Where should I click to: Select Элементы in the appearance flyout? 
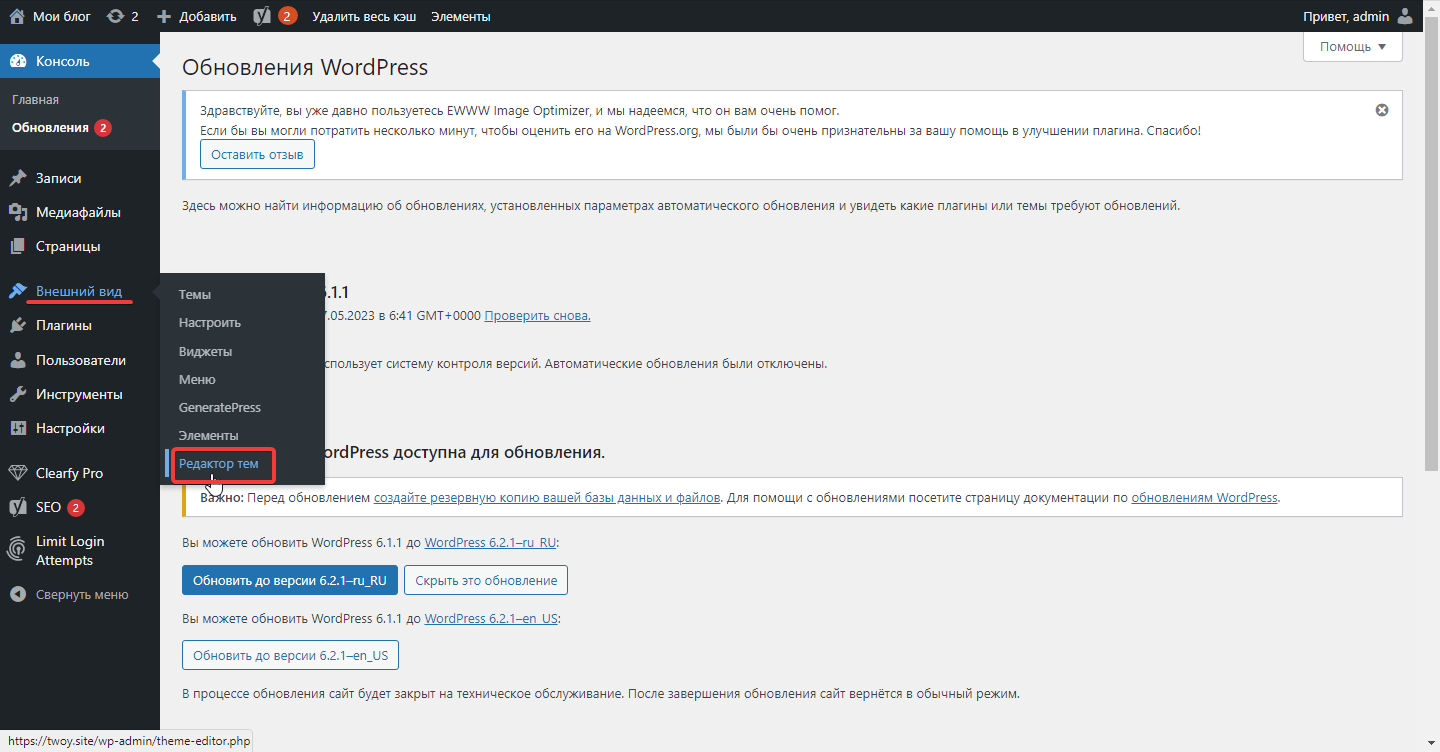[x=209, y=436]
